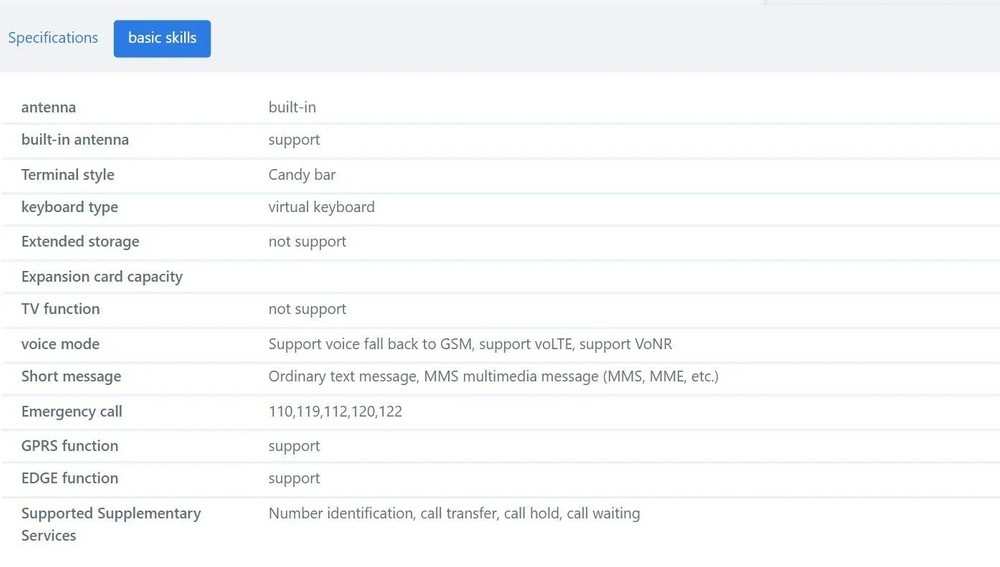Click the Extended storage label
The image size is (1000, 567).
point(80,242)
